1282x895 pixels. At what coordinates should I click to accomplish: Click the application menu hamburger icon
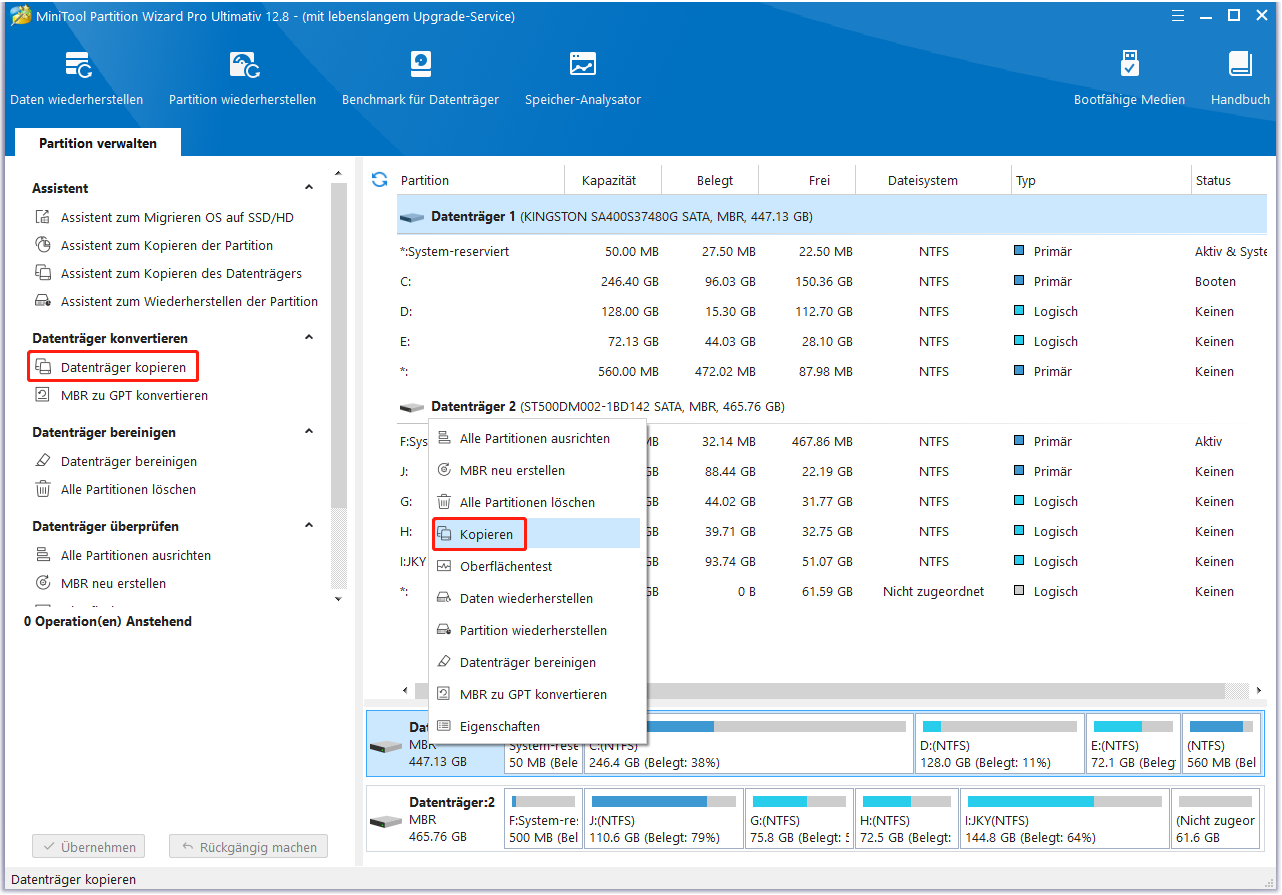click(x=1179, y=16)
